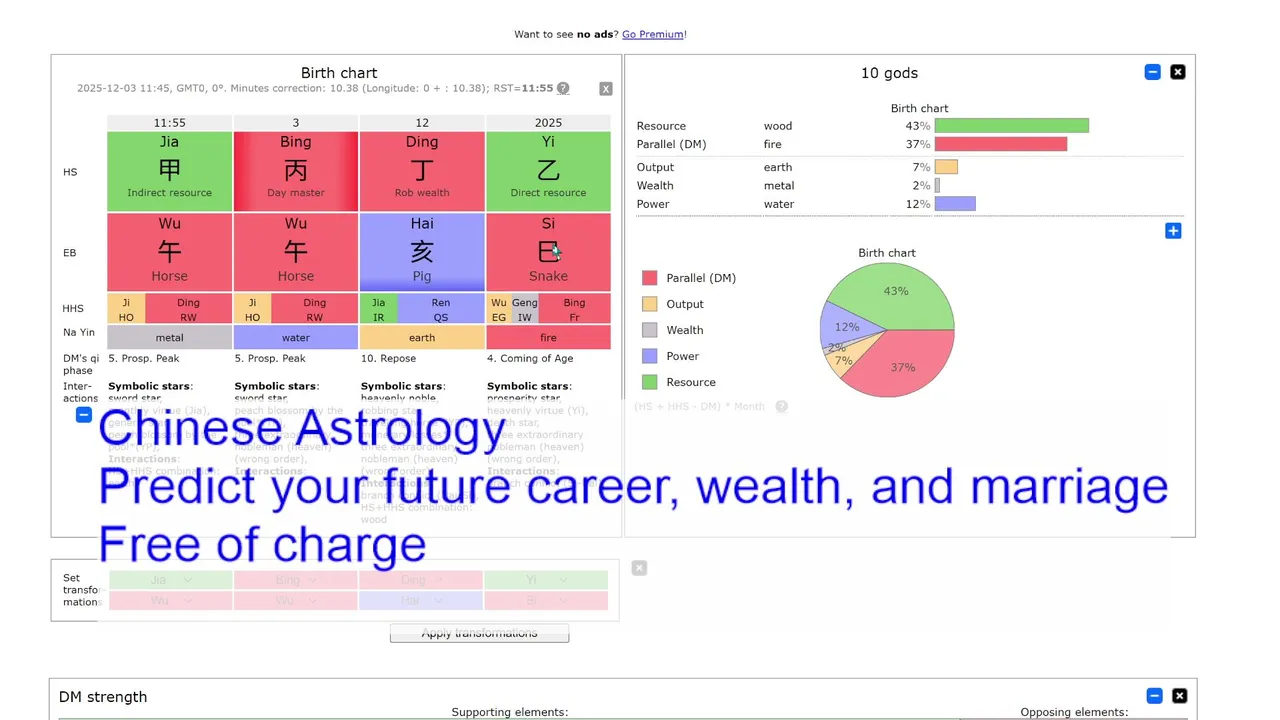This screenshot has height=720, width=1280.
Task: Close the Birth chart panel with x
Action: (606, 89)
